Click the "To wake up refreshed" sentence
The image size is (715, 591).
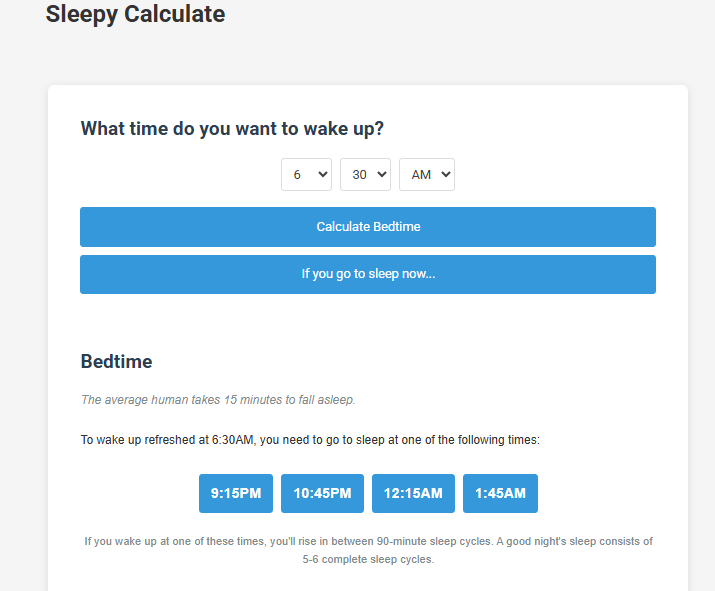pos(310,440)
